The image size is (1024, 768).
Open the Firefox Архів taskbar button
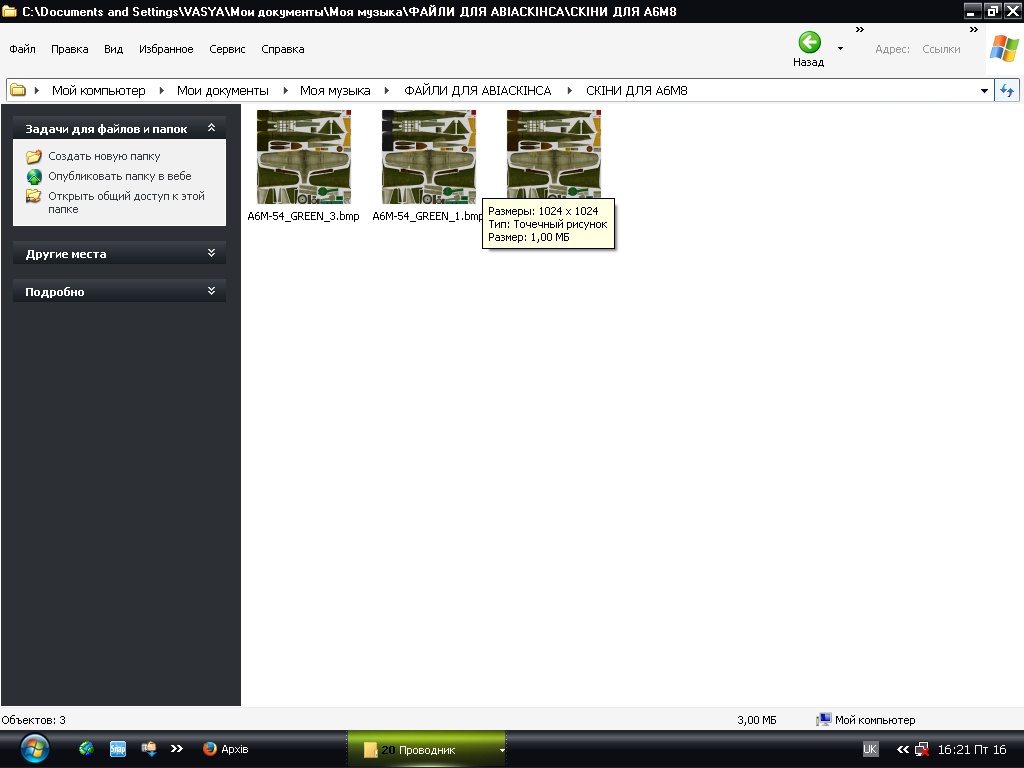[226, 749]
